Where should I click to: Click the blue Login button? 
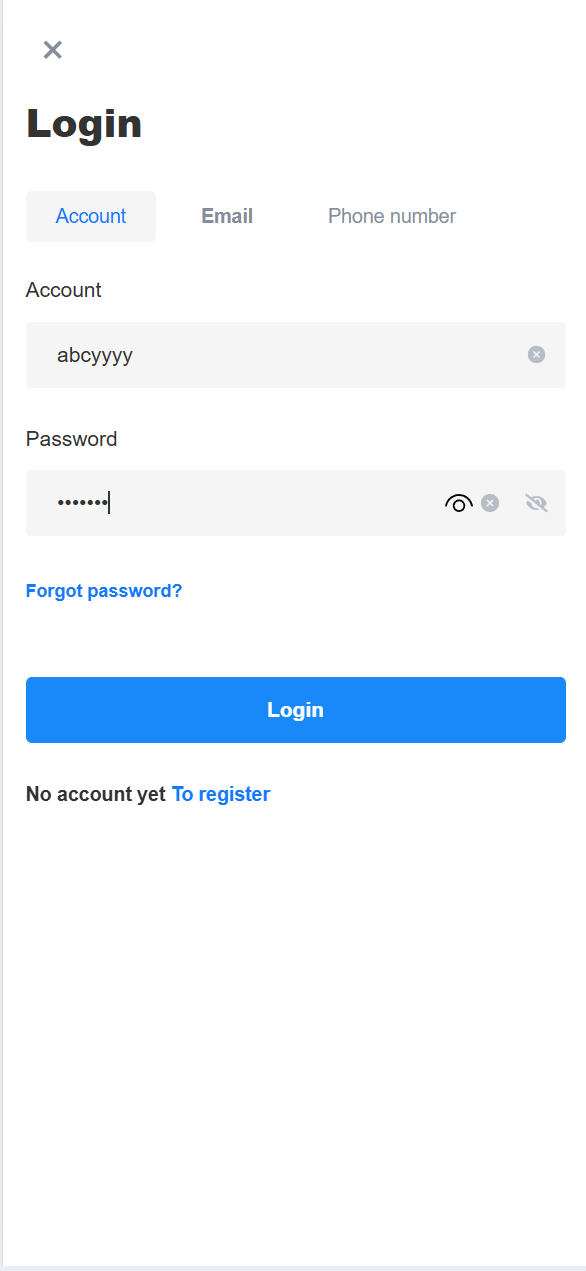click(296, 710)
